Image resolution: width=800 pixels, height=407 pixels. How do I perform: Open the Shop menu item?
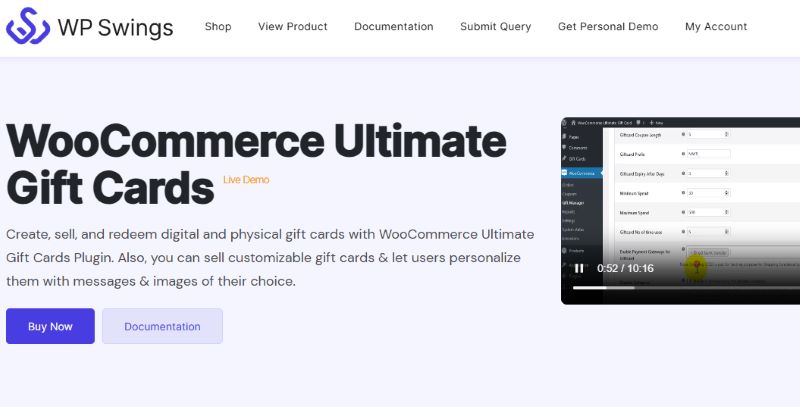[x=218, y=27]
